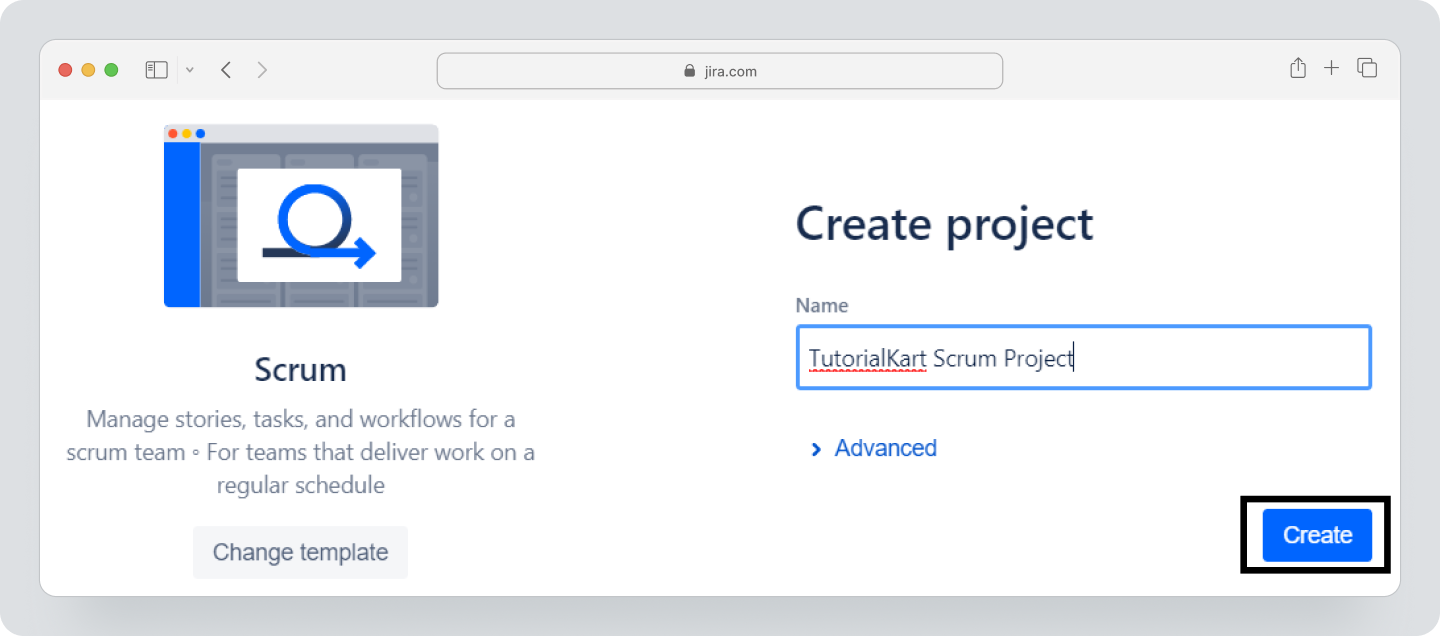
Task: Navigate back using the back arrow
Action: 226,69
